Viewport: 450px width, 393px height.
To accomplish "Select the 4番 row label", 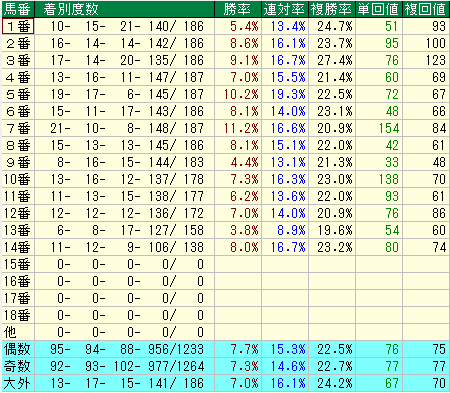I will (x=18, y=77).
